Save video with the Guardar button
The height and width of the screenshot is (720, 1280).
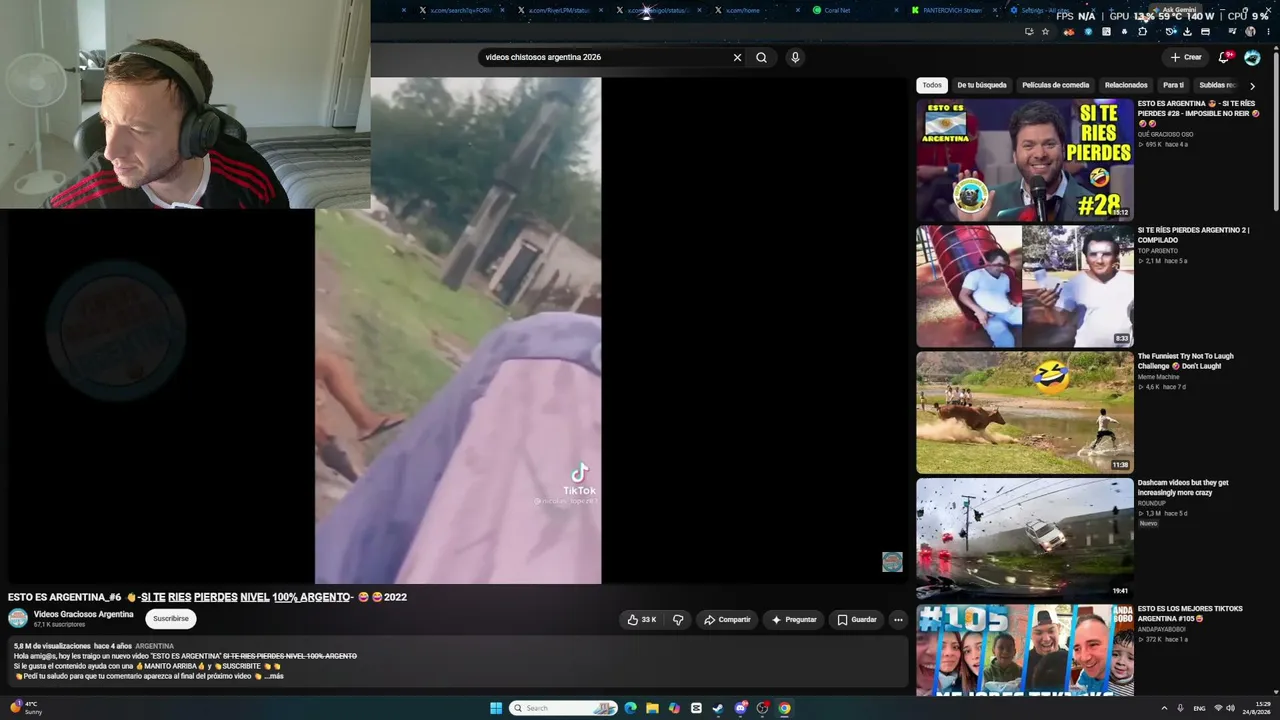tap(857, 620)
